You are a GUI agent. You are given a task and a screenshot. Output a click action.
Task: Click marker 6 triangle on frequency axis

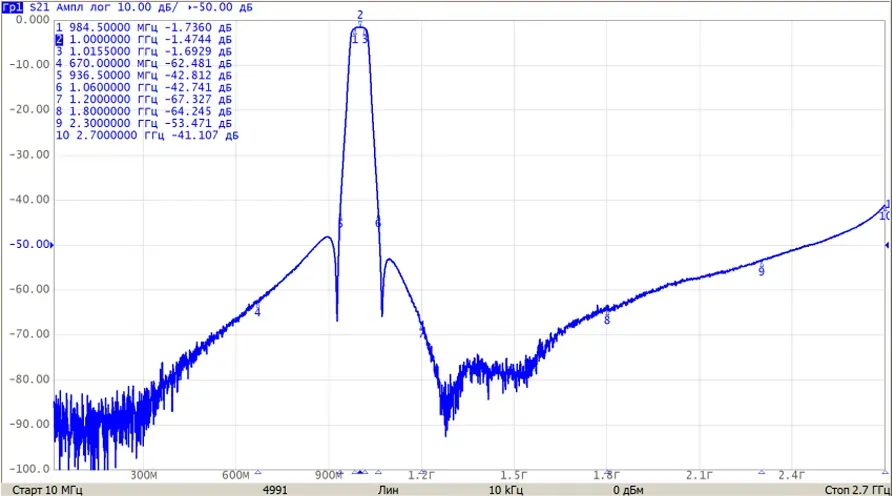click(x=378, y=472)
